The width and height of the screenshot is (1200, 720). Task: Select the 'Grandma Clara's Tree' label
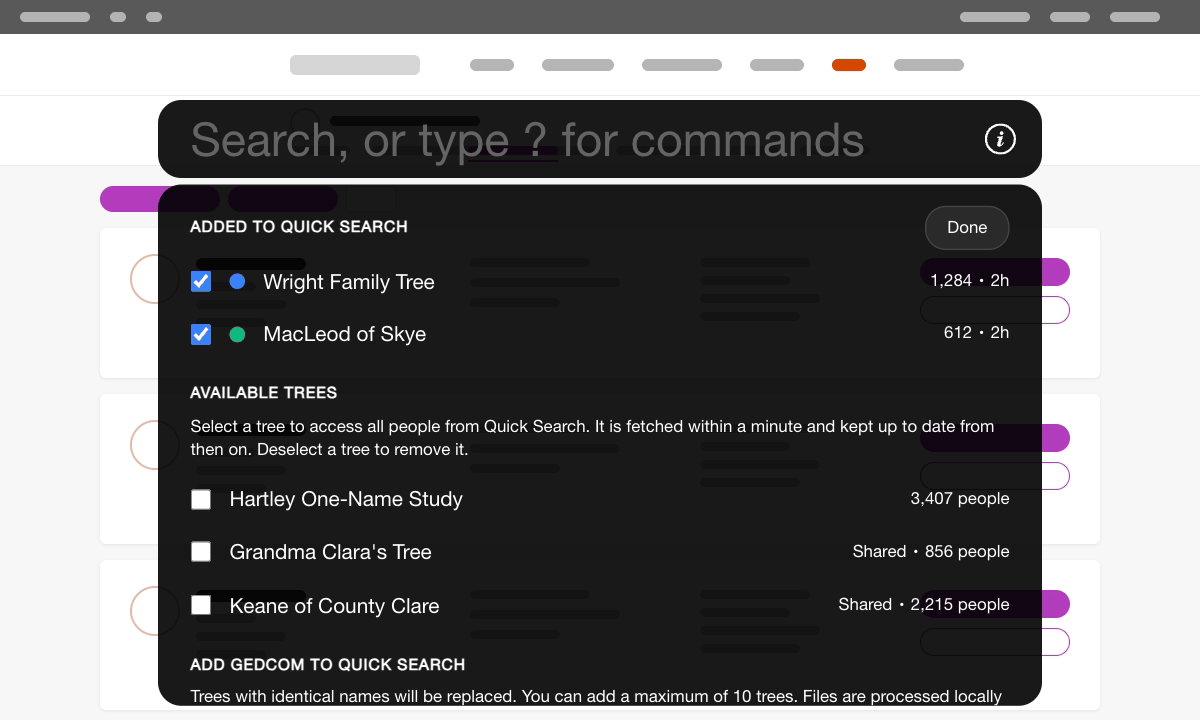click(x=330, y=552)
